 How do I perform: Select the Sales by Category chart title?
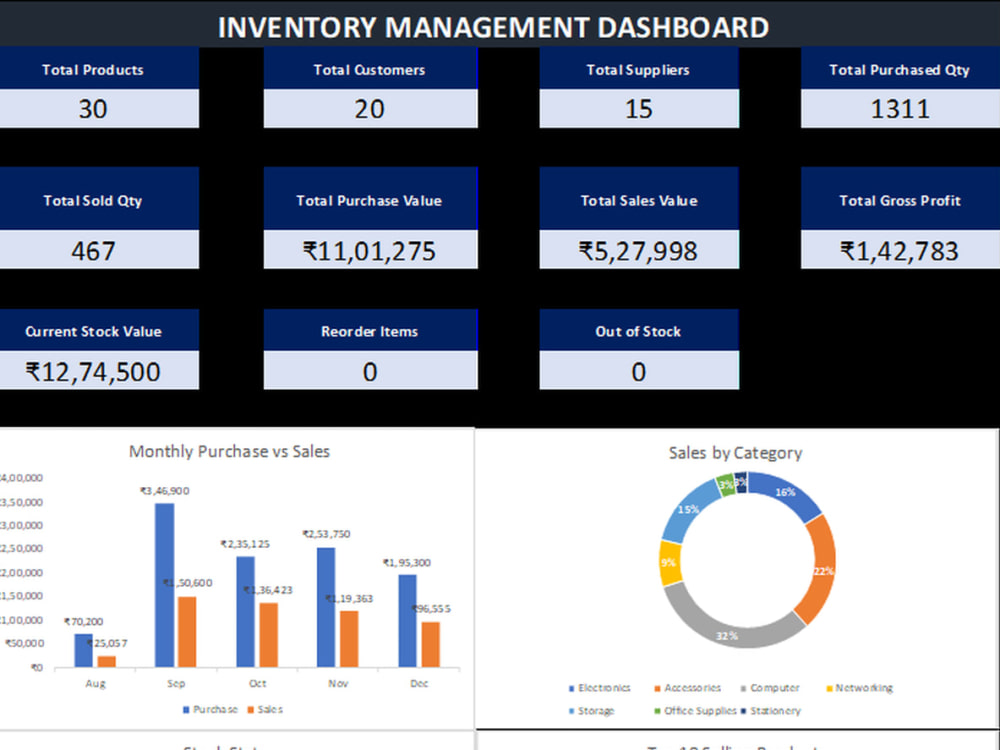(735, 452)
